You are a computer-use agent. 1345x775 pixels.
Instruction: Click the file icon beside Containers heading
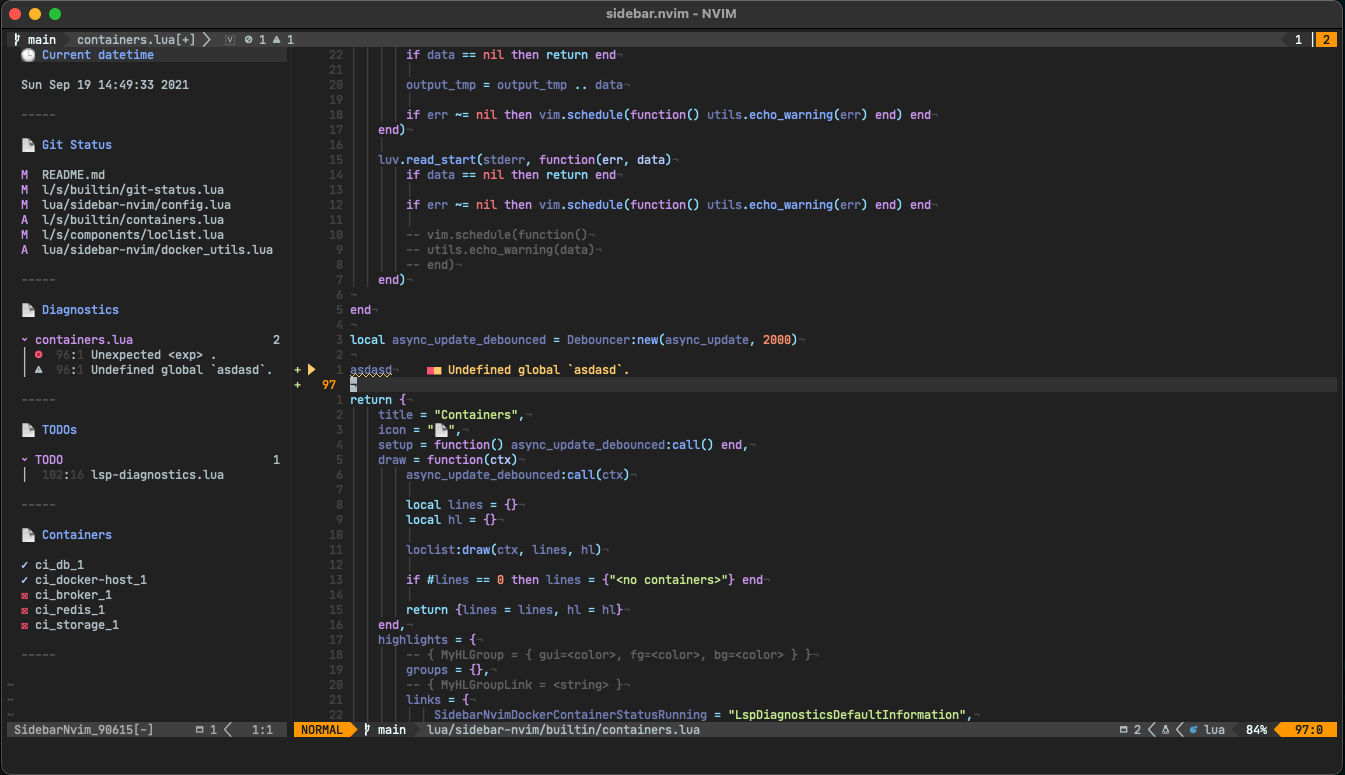[x=28, y=535]
